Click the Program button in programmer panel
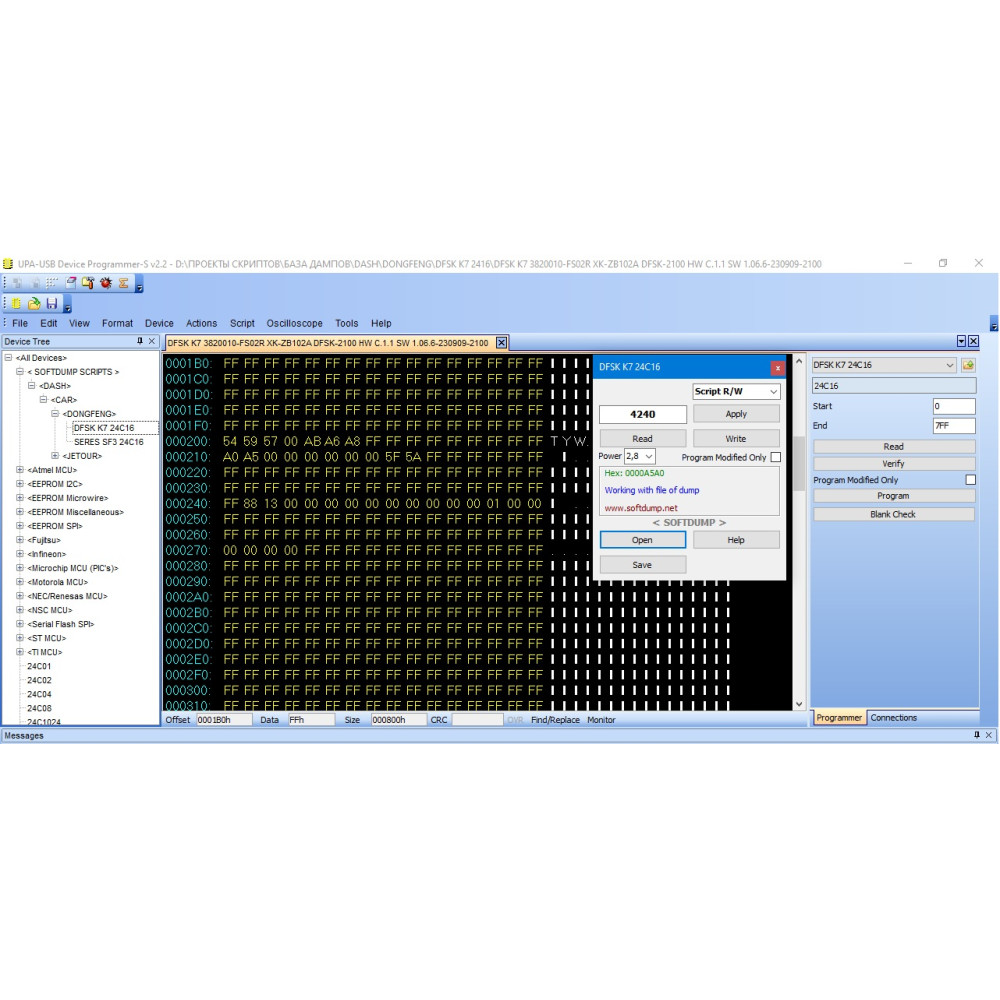The height and width of the screenshot is (1000, 1000). pyautogui.click(x=893, y=496)
